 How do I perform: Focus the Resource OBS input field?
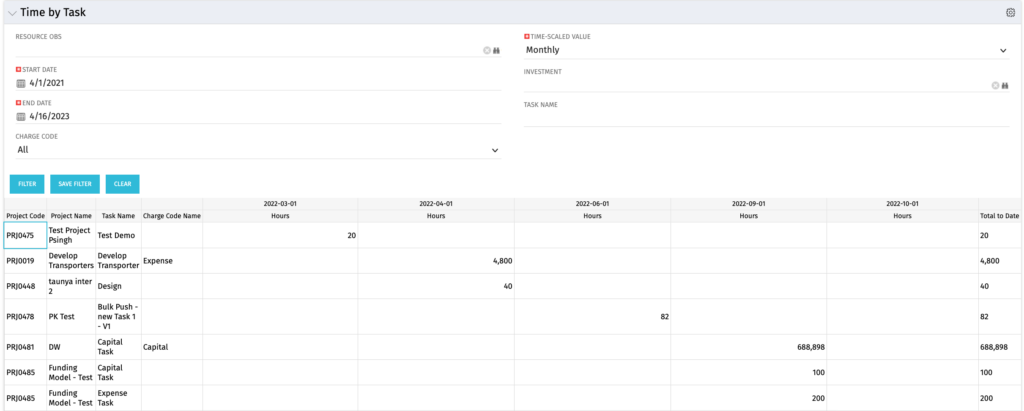[248, 50]
